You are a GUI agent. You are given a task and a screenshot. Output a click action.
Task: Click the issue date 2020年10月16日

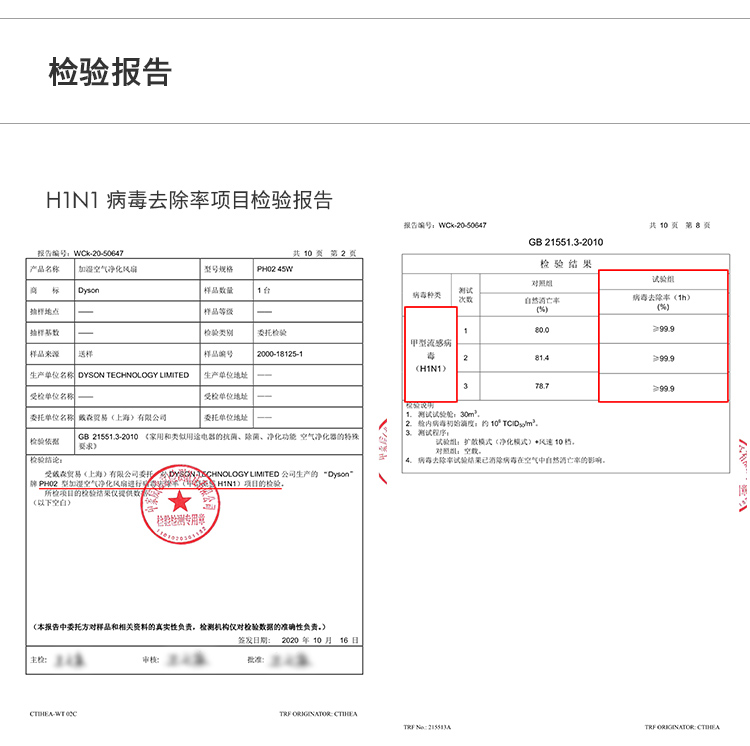coord(310,638)
